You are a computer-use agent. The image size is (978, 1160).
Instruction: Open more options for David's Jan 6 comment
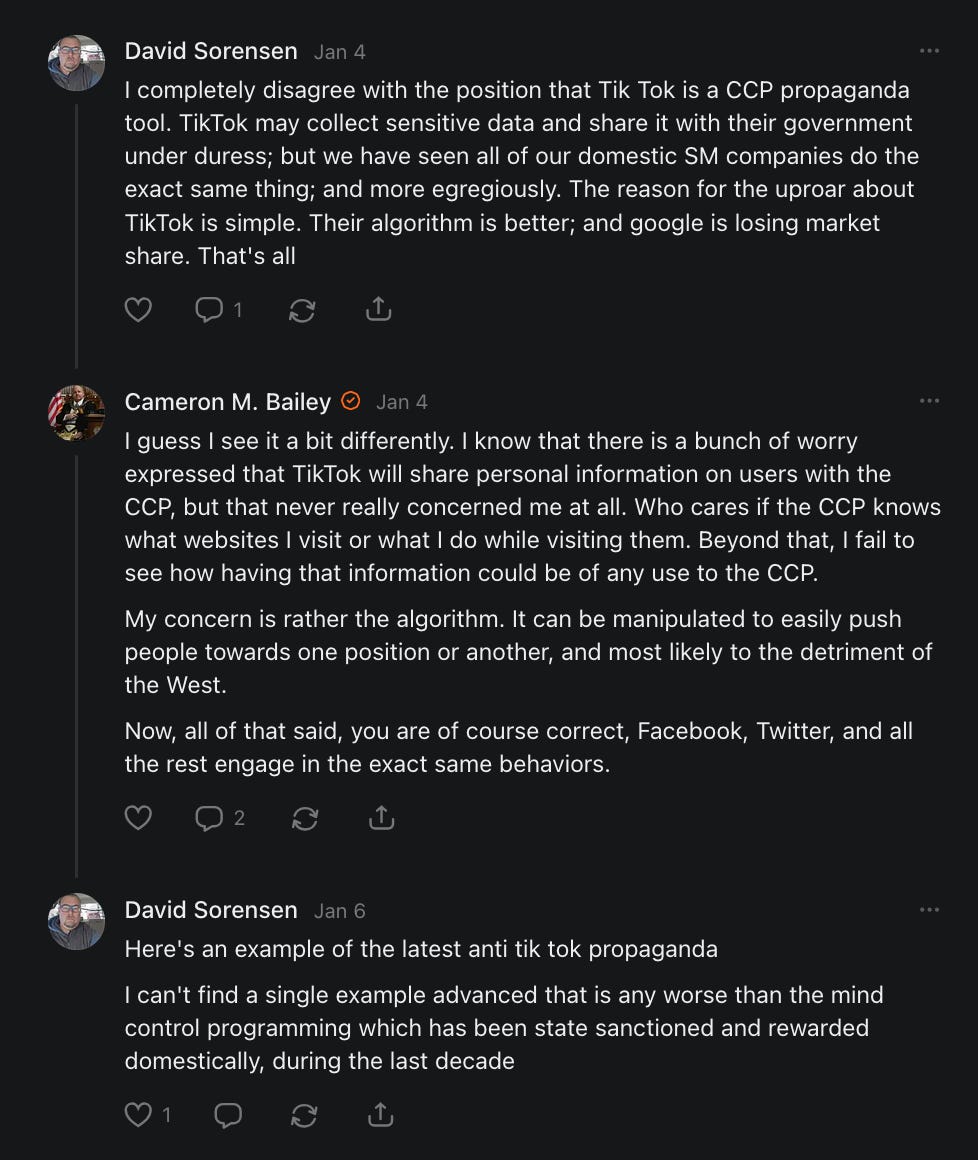[x=929, y=910]
